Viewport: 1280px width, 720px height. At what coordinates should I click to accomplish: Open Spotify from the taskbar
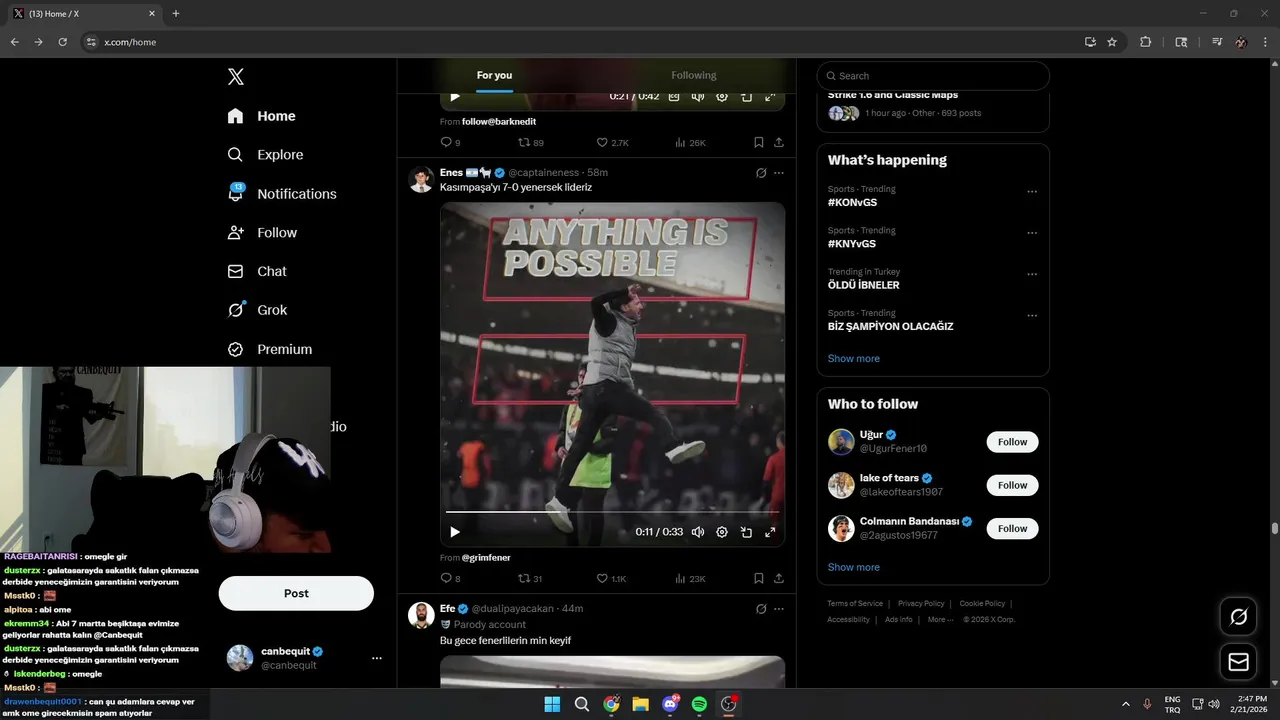pyautogui.click(x=699, y=704)
